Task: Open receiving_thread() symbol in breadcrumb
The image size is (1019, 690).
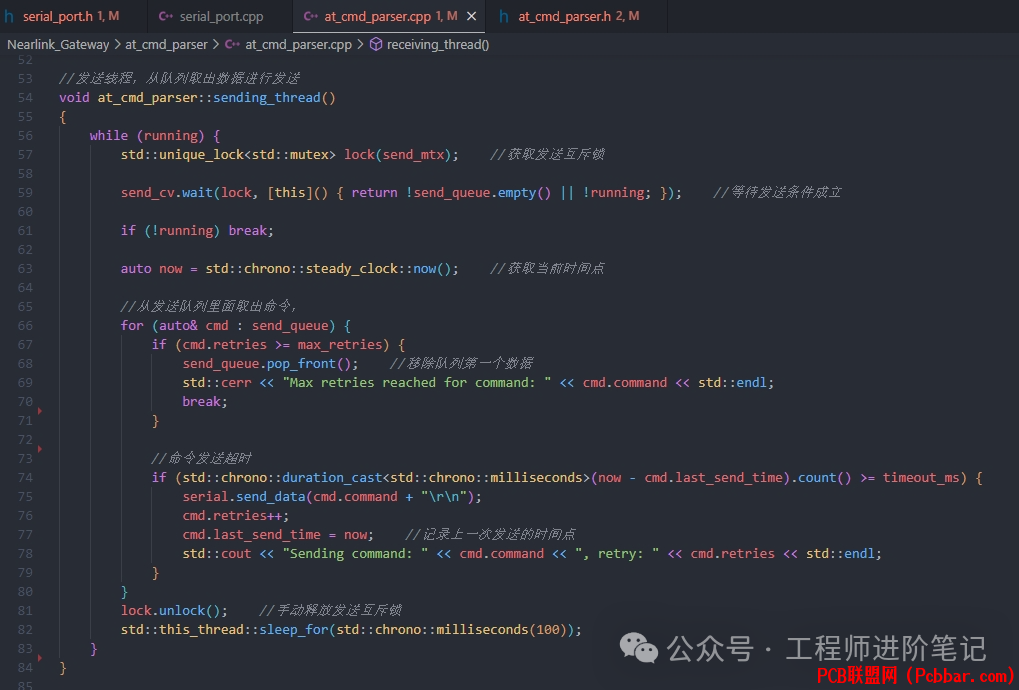Action: [x=438, y=44]
